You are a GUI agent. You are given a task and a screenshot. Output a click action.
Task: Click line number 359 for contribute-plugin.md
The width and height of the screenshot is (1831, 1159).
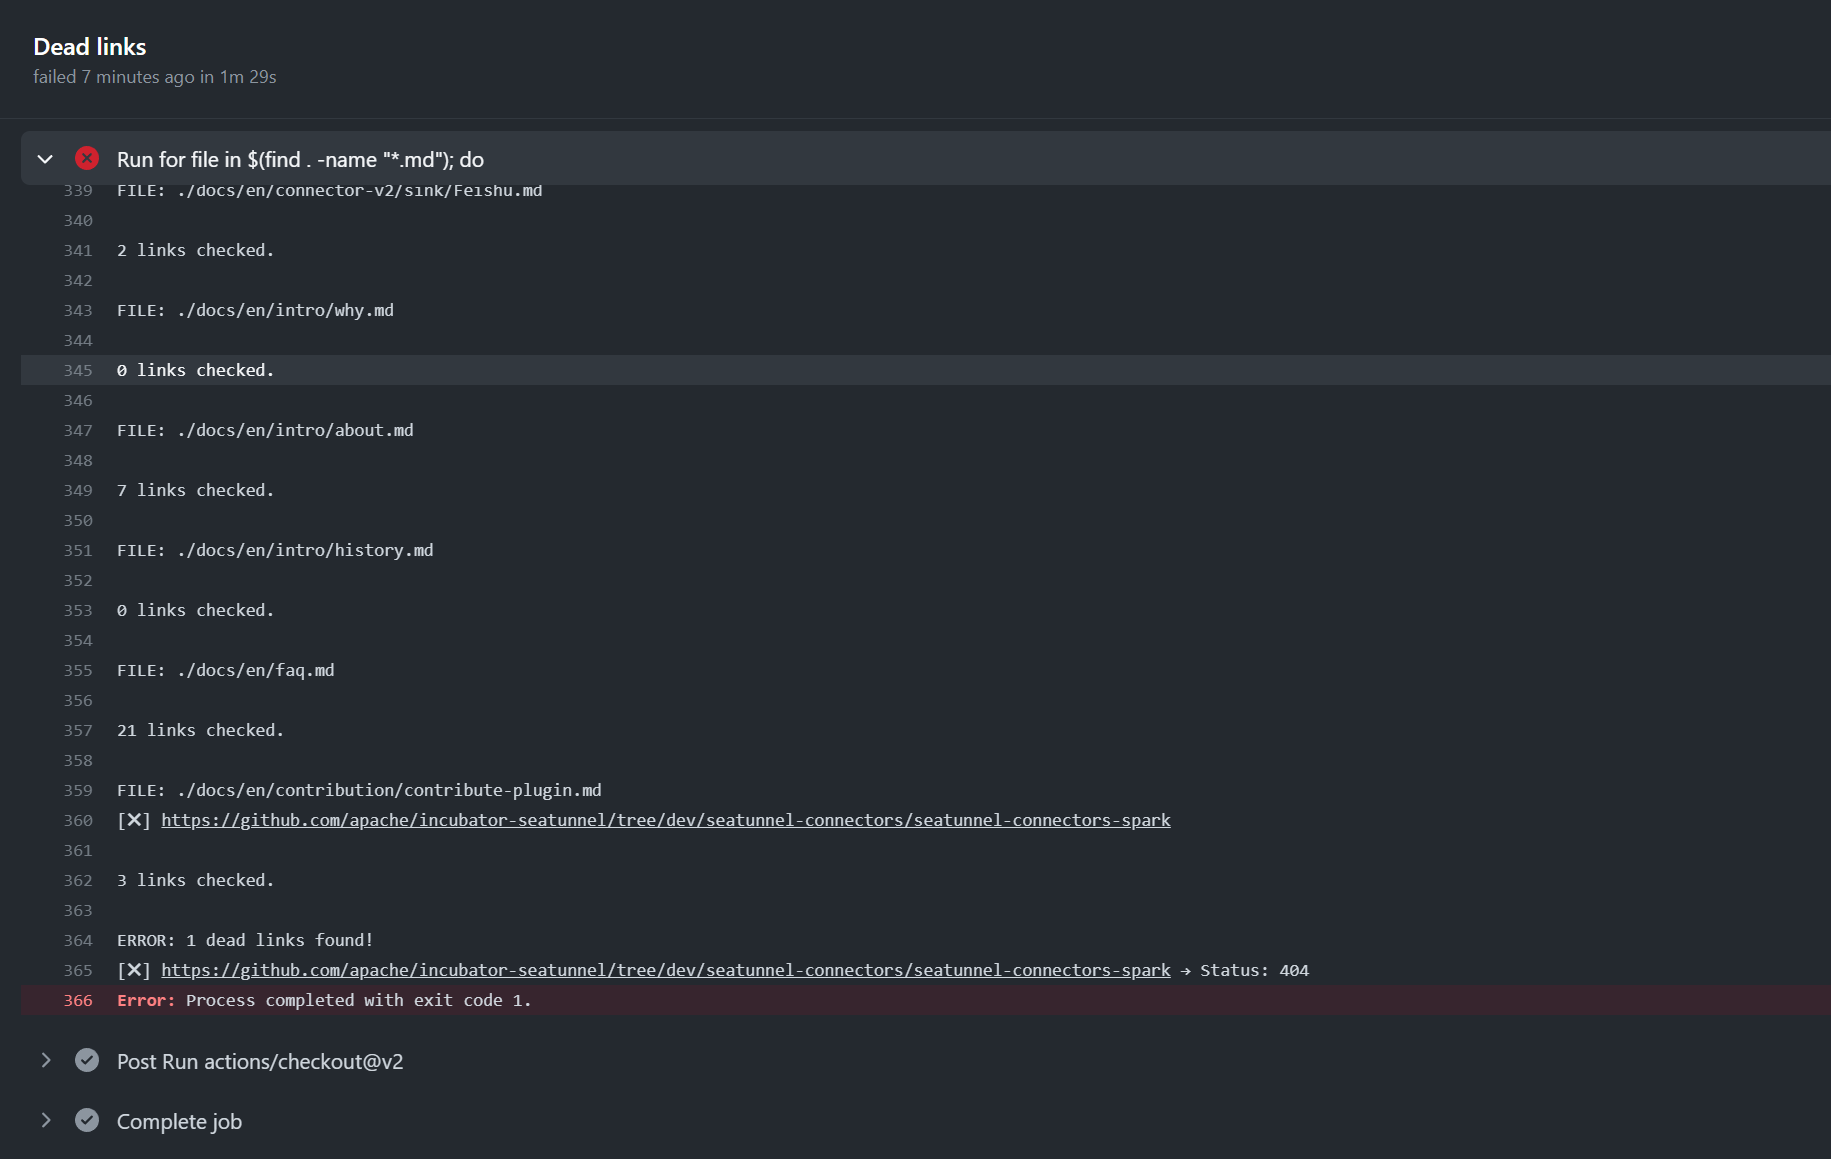(78, 790)
